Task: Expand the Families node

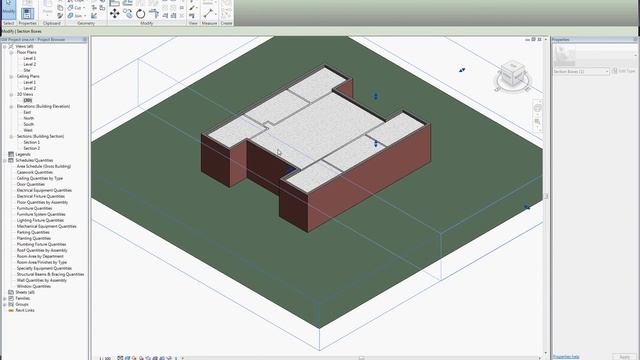Action: pyautogui.click(x=5, y=298)
